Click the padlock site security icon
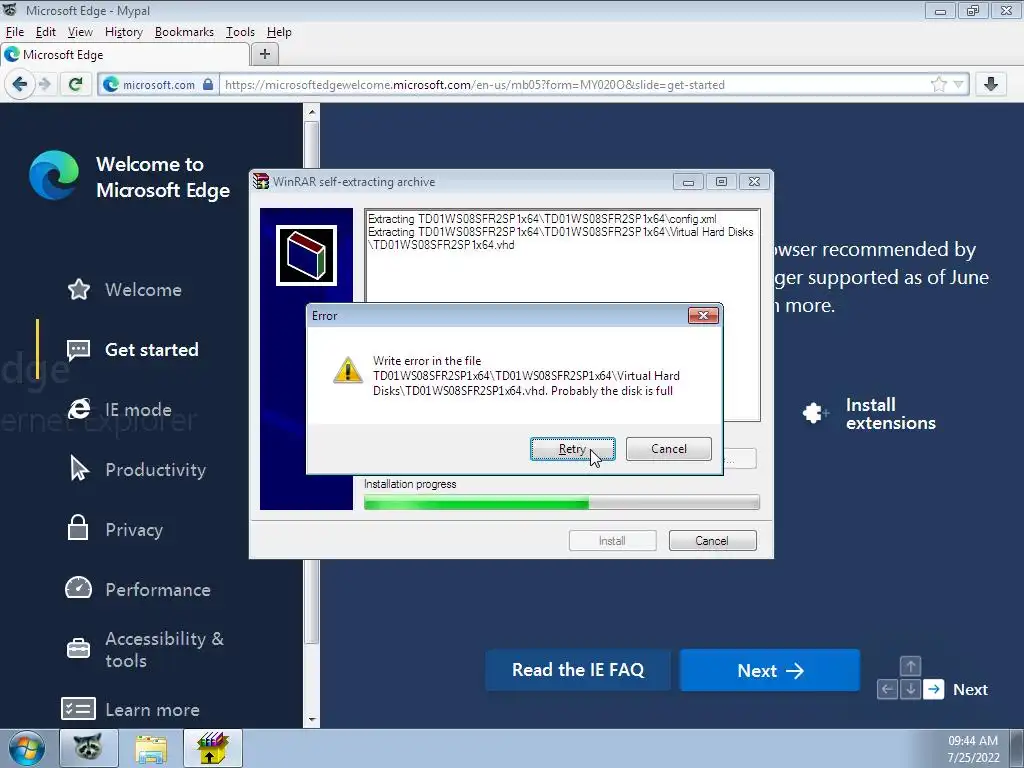This screenshot has height=768, width=1024. (x=208, y=84)
